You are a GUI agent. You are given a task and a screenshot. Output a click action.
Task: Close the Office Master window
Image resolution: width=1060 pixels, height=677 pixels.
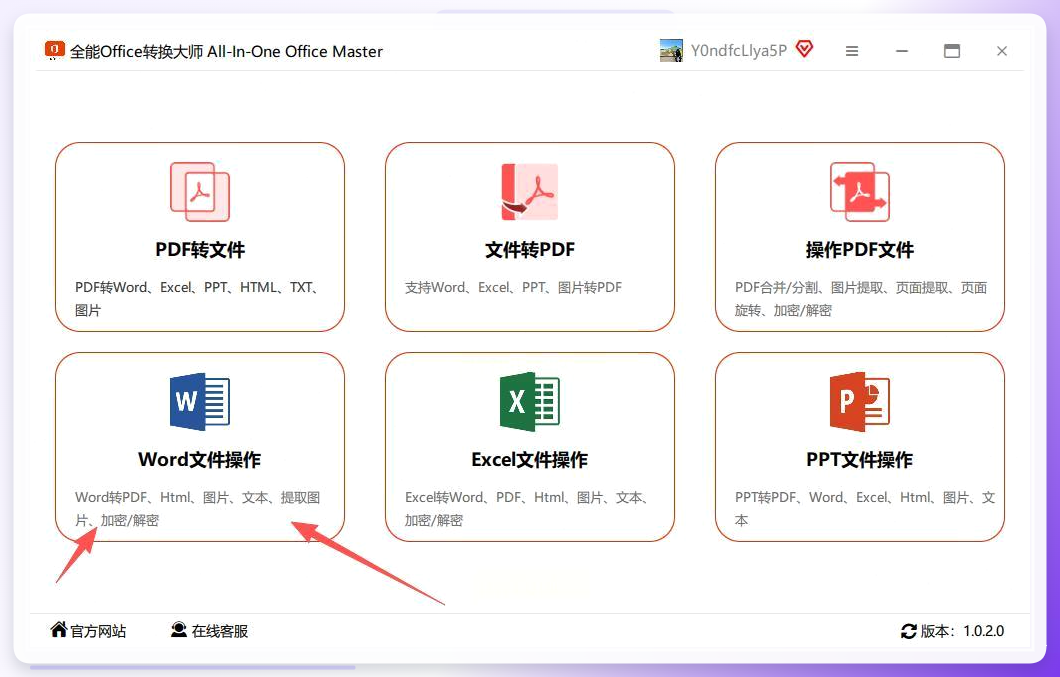coord(1002,51)
